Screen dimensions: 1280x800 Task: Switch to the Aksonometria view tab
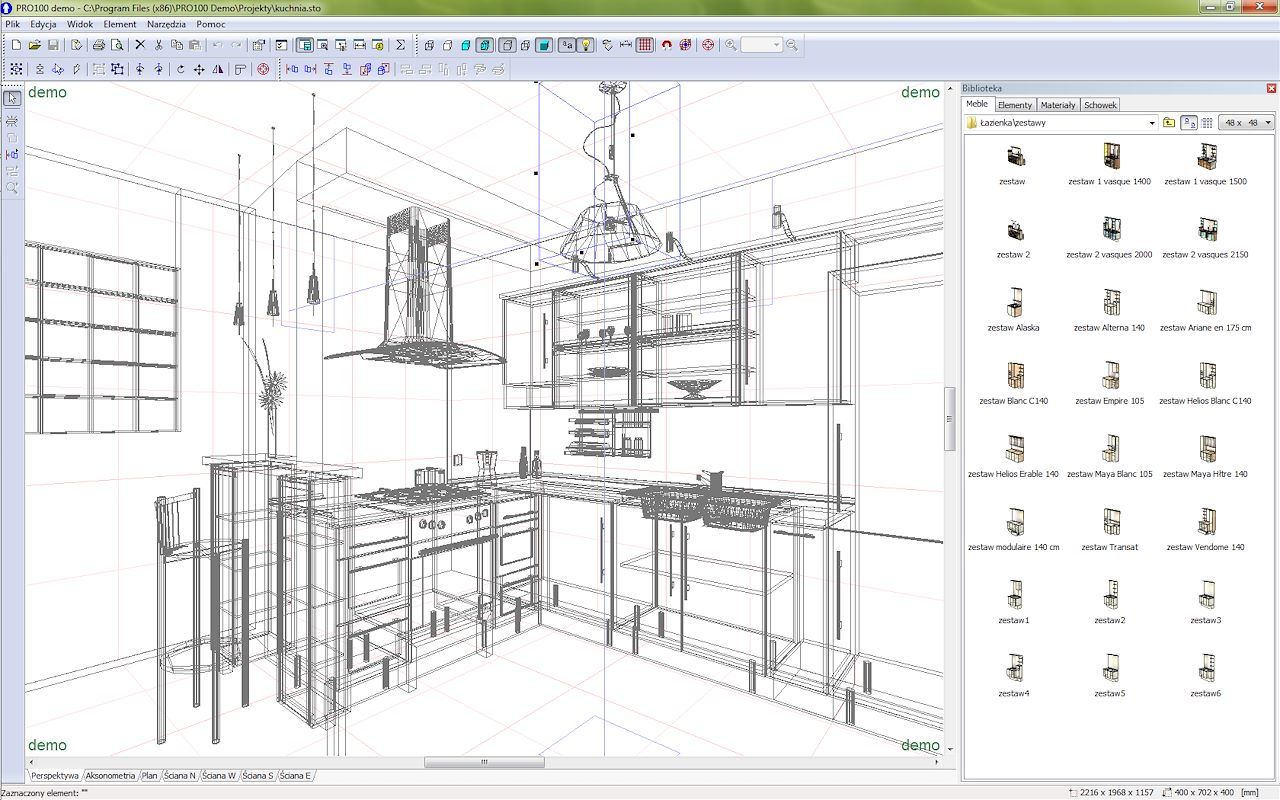click(x=110, y=775)
